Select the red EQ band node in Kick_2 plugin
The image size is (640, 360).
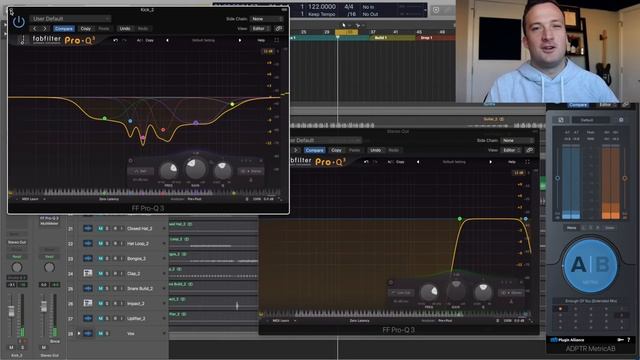[163, 130]
